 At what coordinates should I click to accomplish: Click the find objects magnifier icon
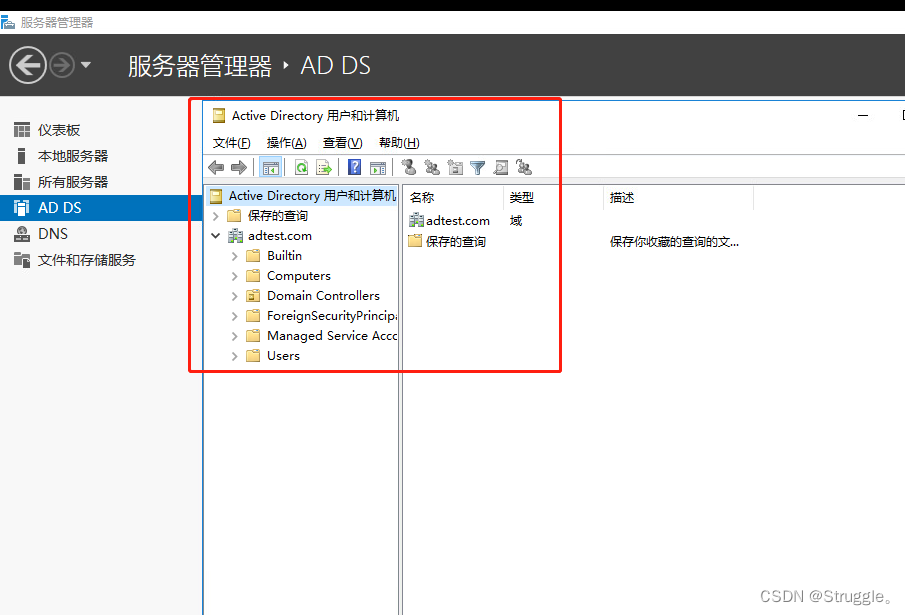click(501, 168)
